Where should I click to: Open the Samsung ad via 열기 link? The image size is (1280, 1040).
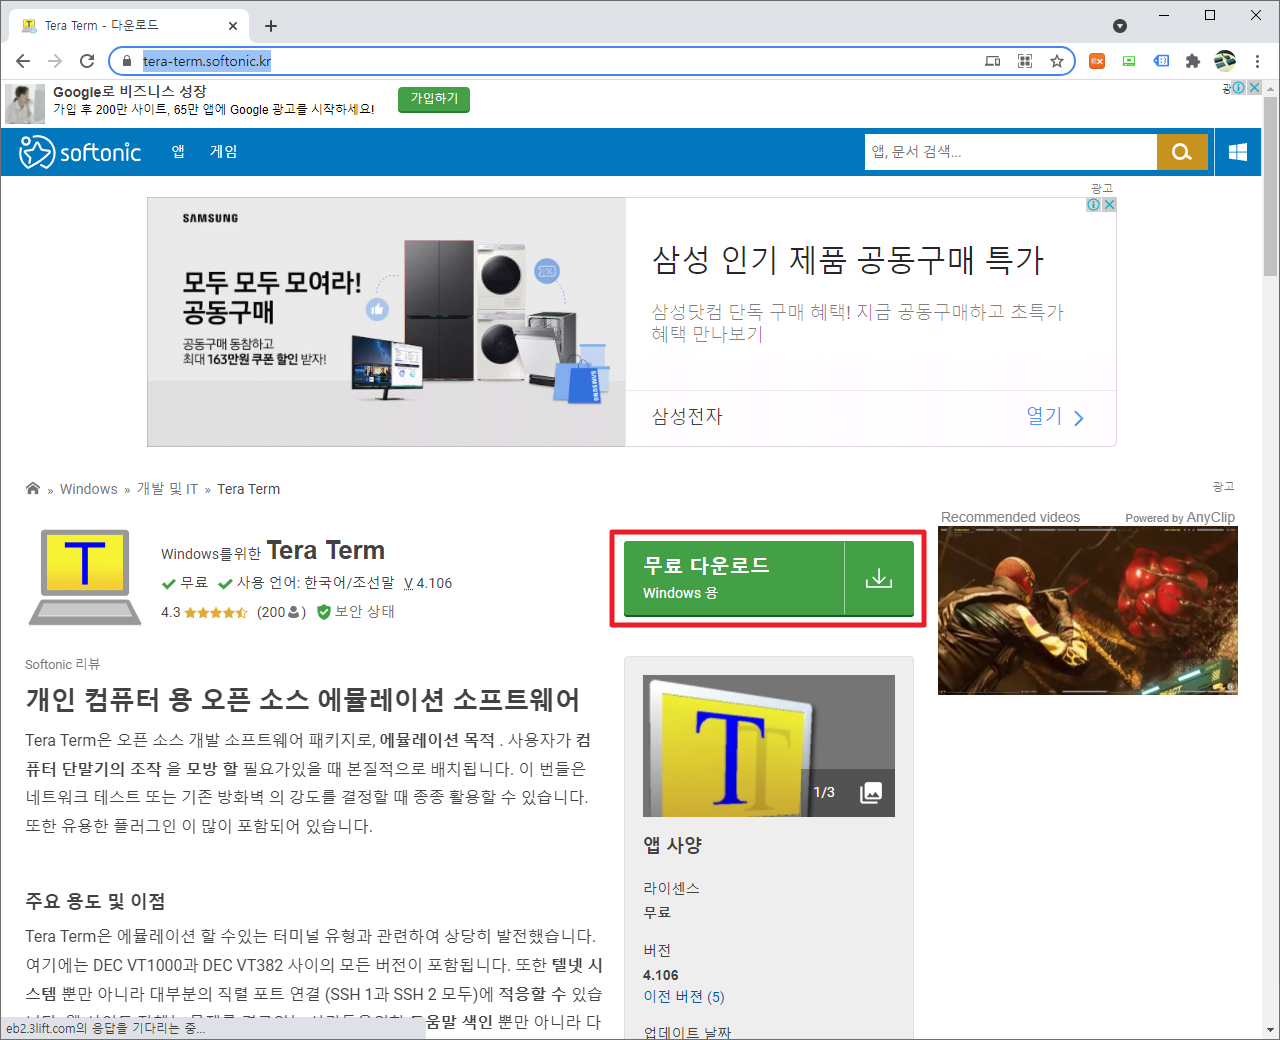tap(1055, 417)
